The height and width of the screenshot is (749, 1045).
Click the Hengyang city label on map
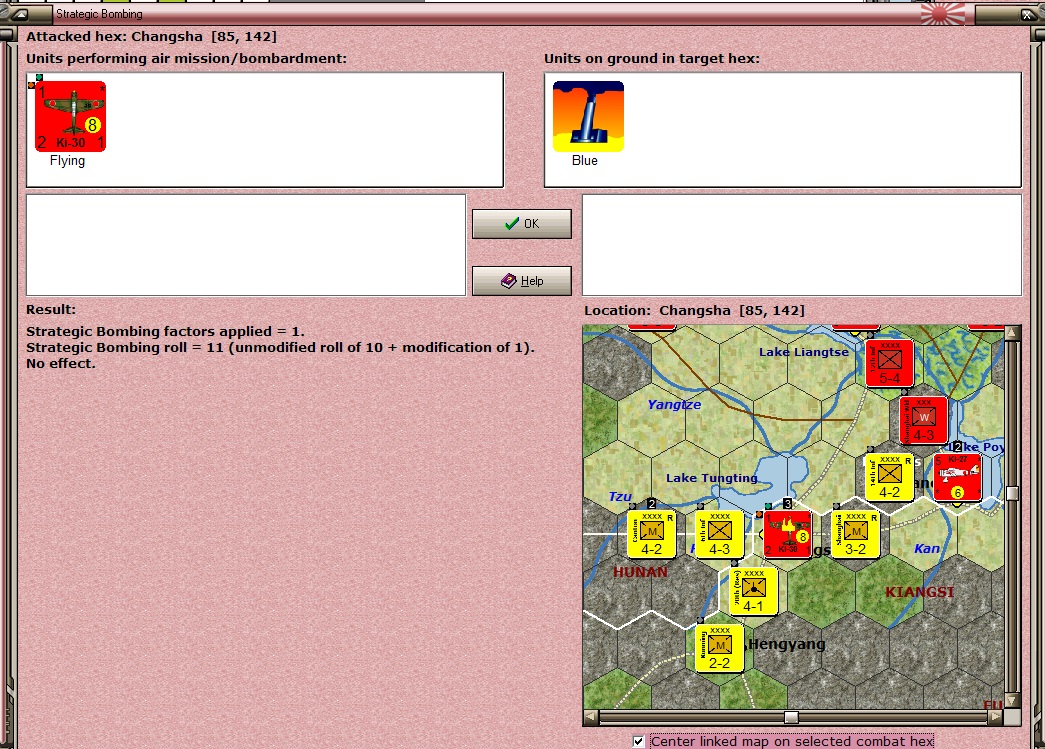point(786,644)
